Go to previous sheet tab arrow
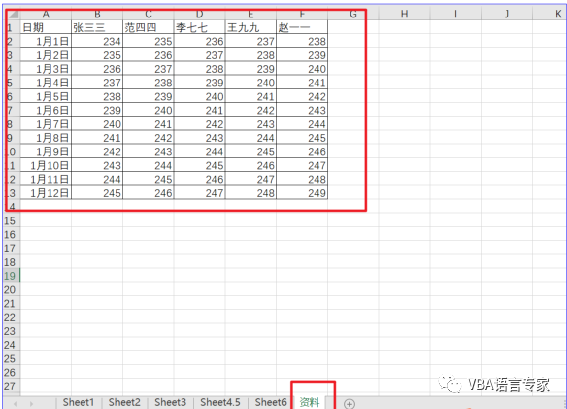 pyautogui.click(x=16, y=404)
